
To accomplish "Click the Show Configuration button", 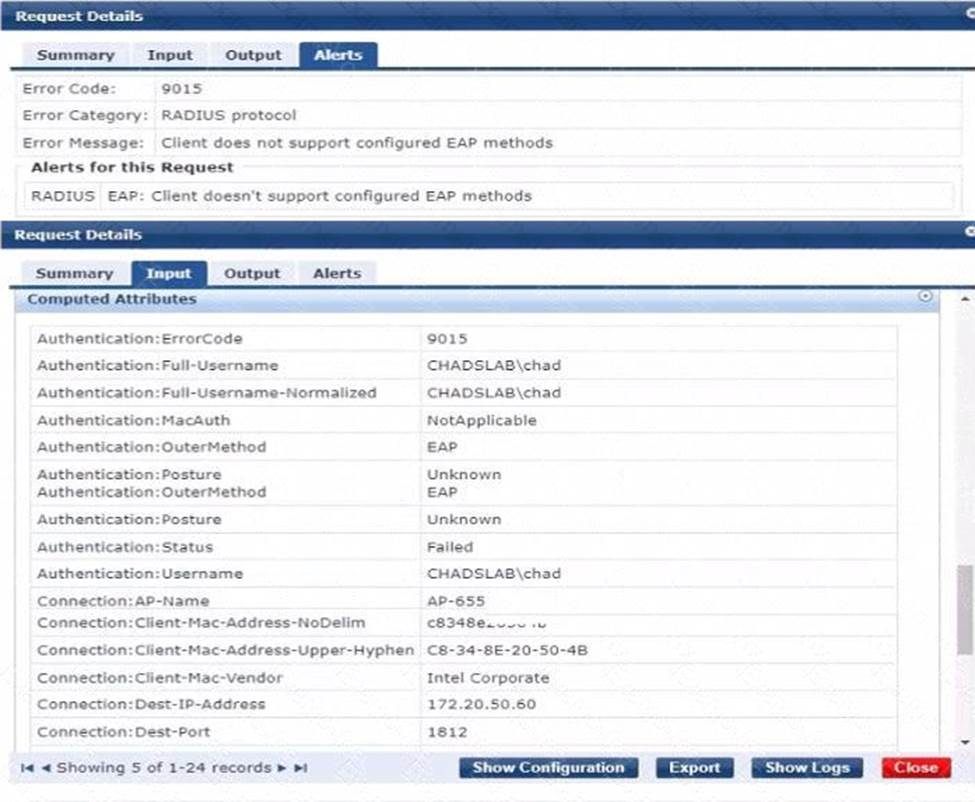I will click(548, 768).
